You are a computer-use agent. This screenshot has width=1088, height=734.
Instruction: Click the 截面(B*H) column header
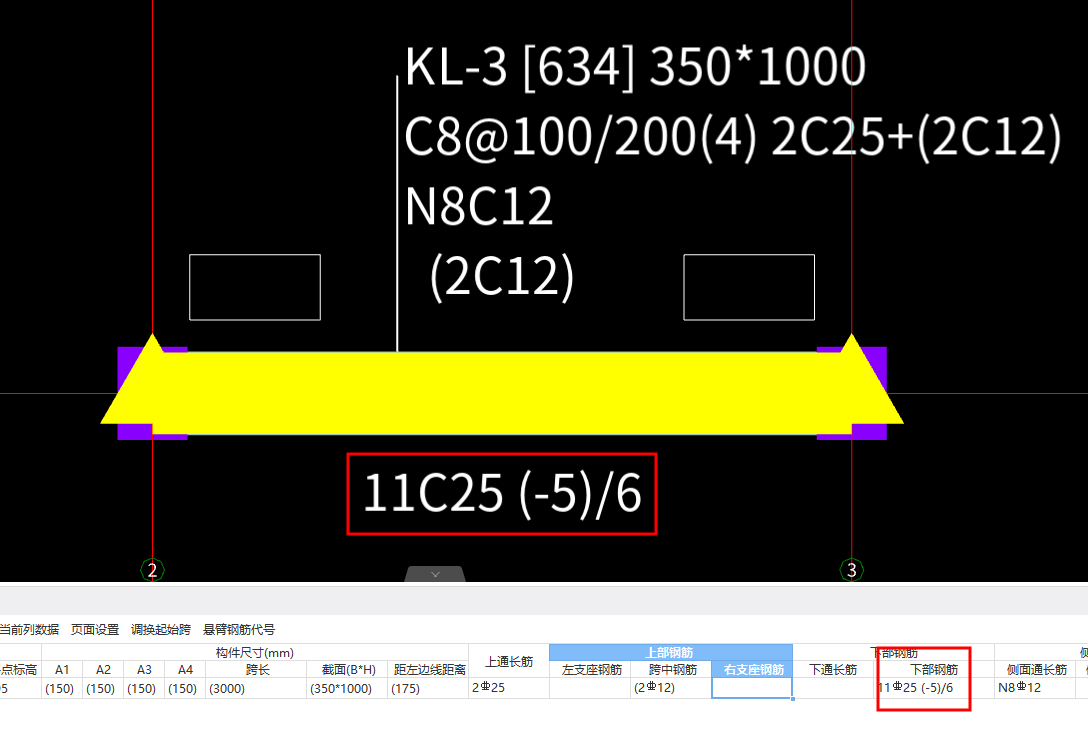[x=348, y=669]
